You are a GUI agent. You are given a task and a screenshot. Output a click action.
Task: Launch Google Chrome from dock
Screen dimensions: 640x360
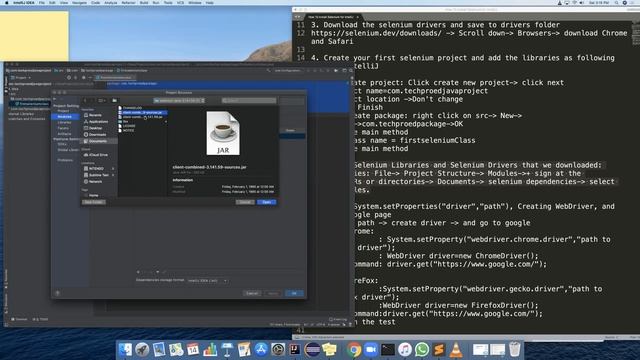[353, 350]
